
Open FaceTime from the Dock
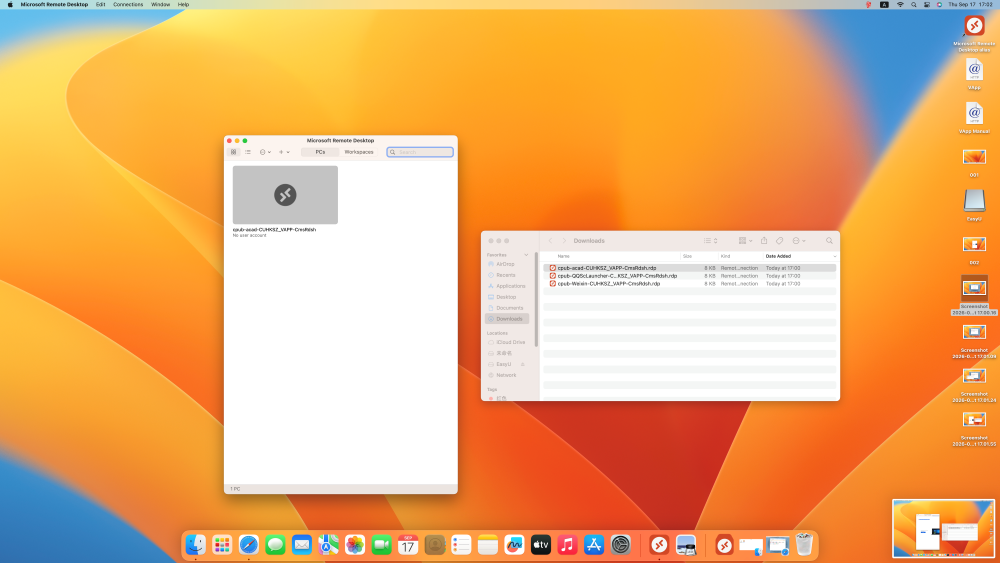[381, 545]
